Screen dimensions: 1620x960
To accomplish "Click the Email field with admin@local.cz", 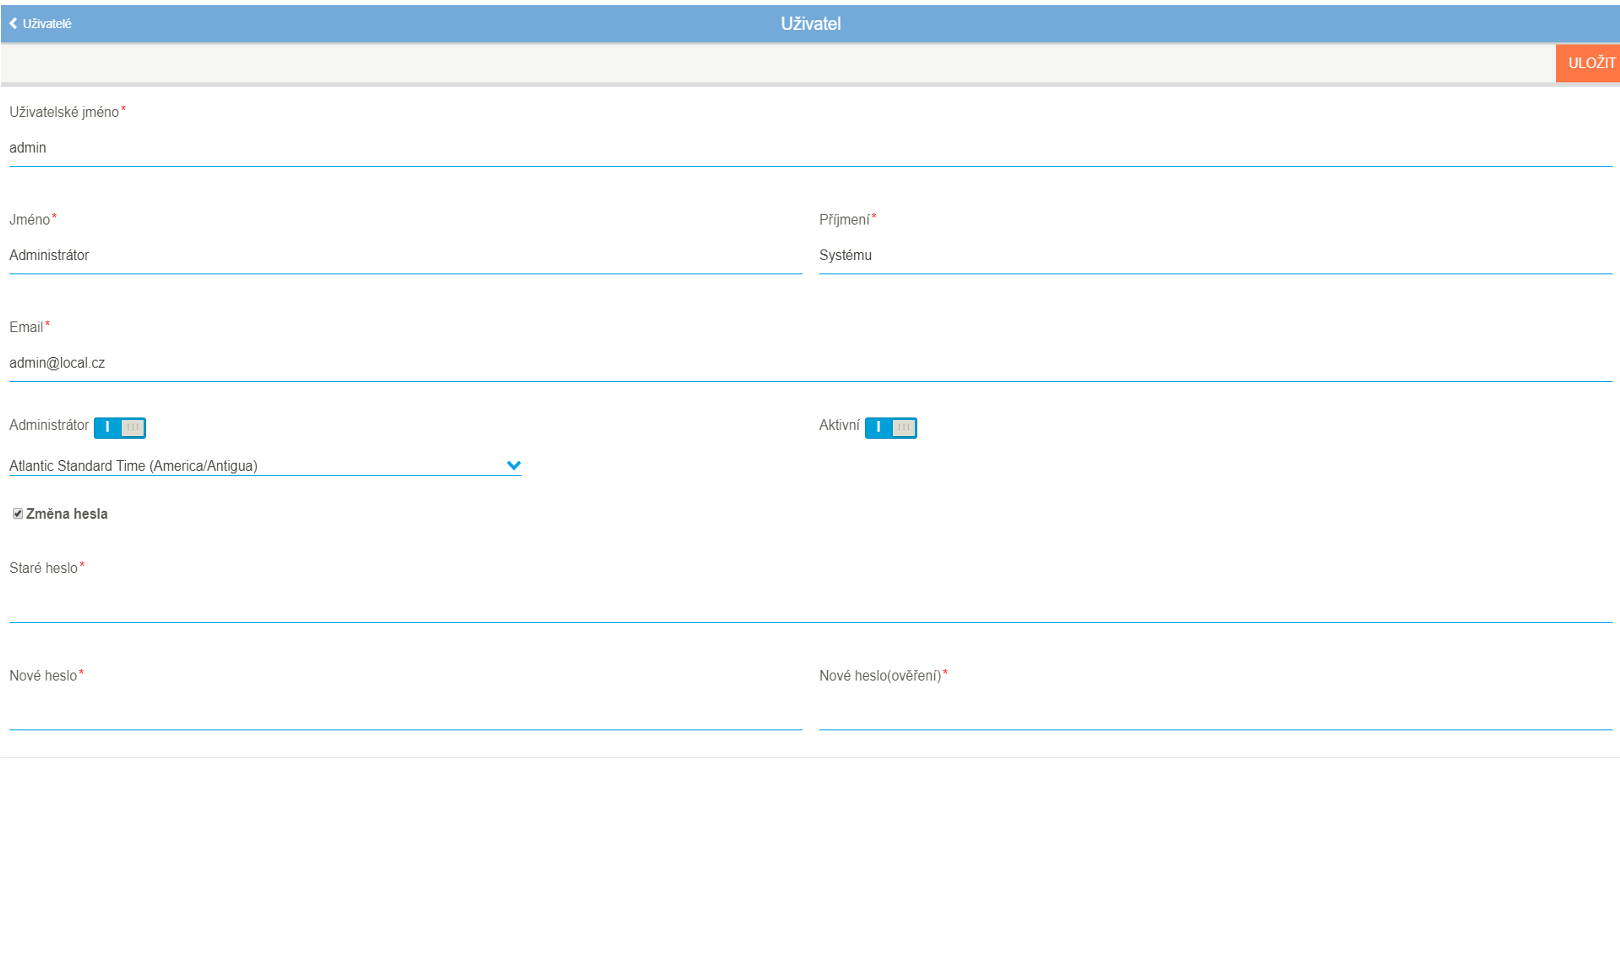I will [x=810, y=364].
